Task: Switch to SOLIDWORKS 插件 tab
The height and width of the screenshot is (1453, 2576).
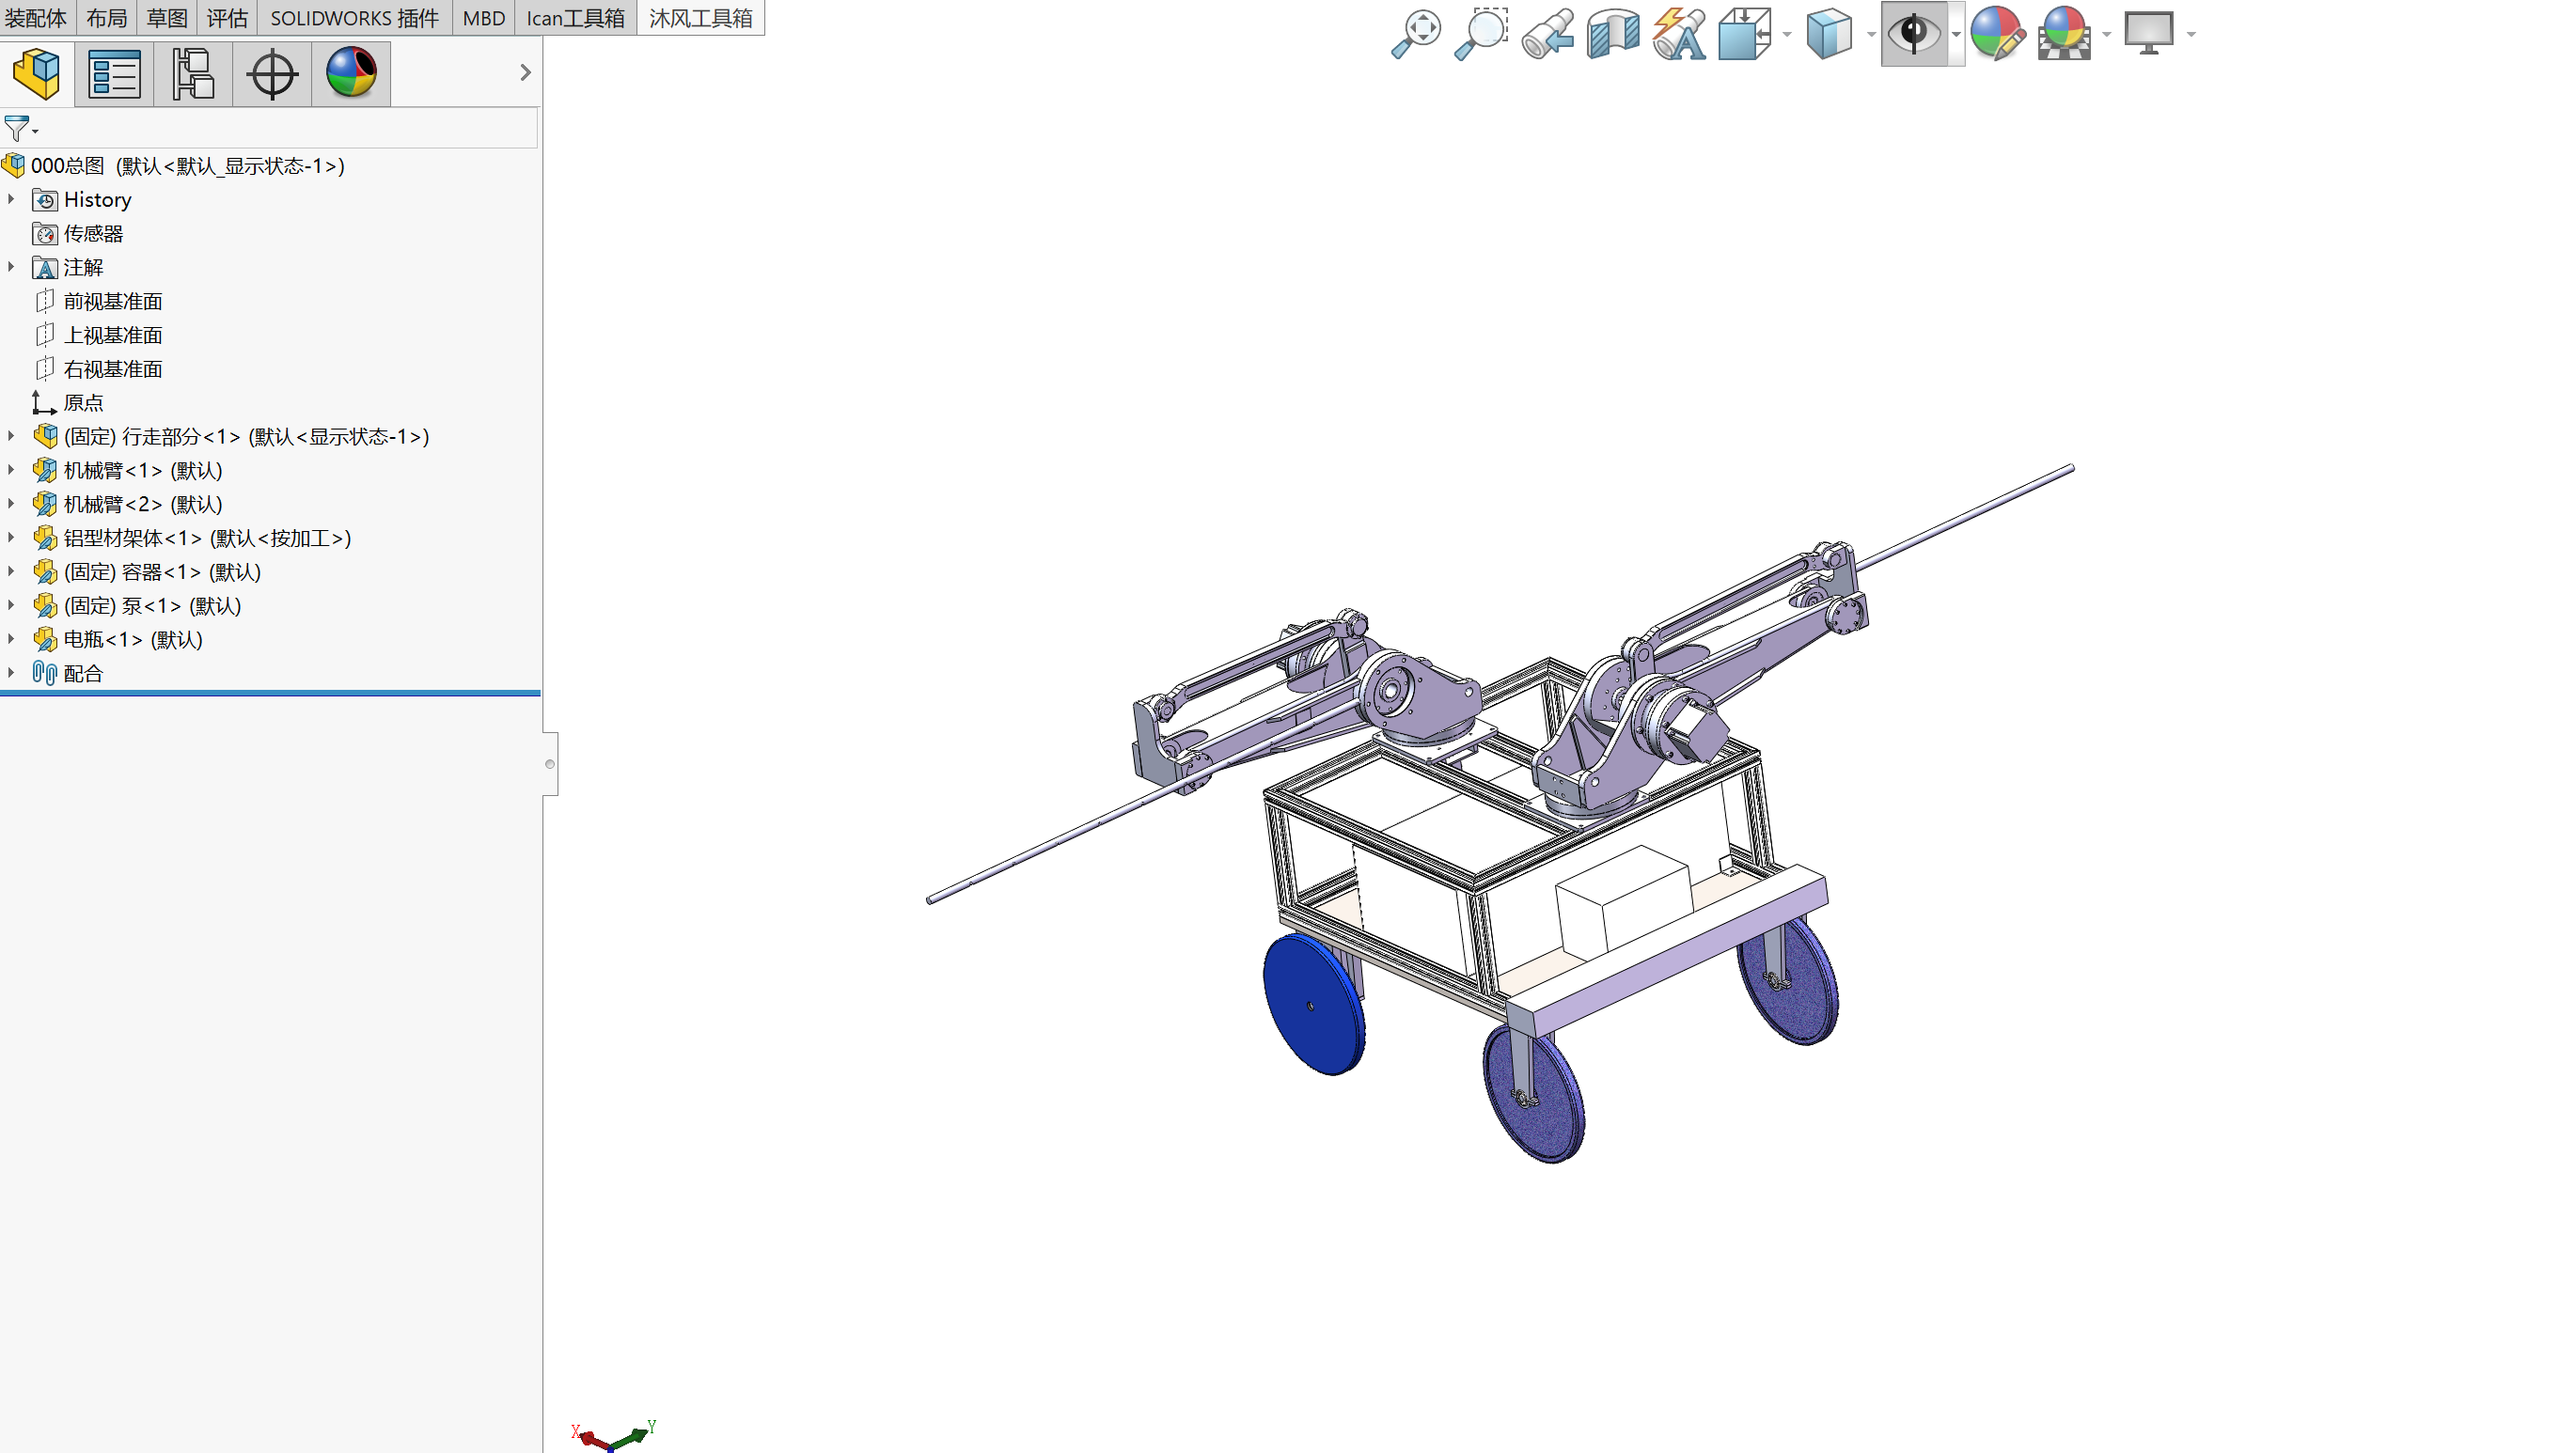Action: click(x=354, y=18)
